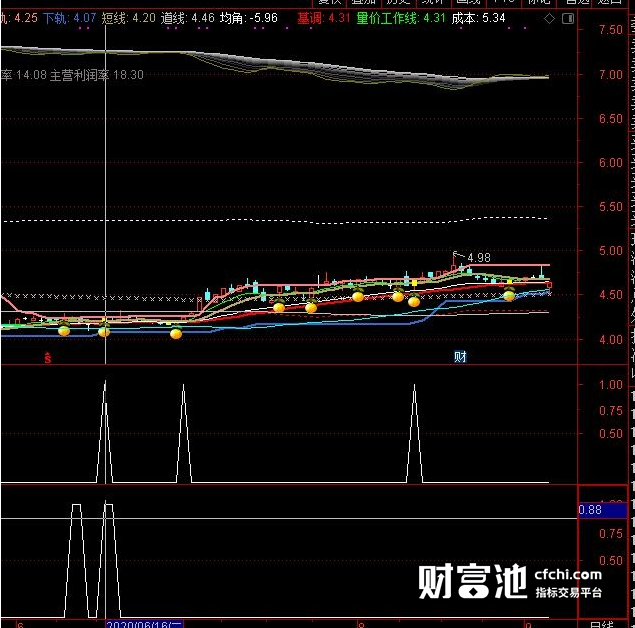Click the 5.00 price axis label
This screenshot has width=635, height=628.
[611, 251]
